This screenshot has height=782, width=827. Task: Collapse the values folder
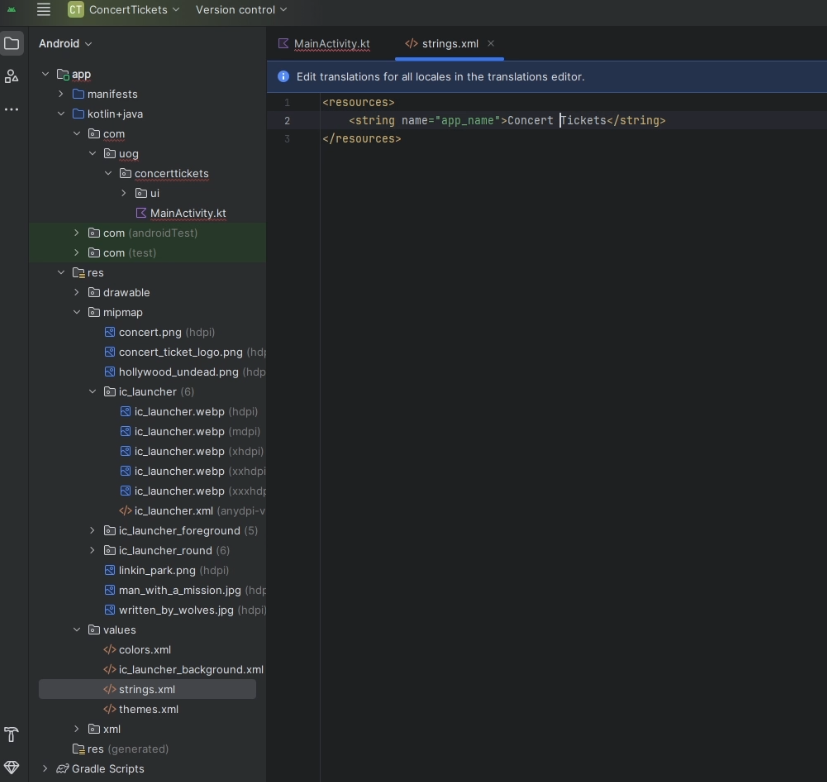pyautogui.click(x=77, y=630)
